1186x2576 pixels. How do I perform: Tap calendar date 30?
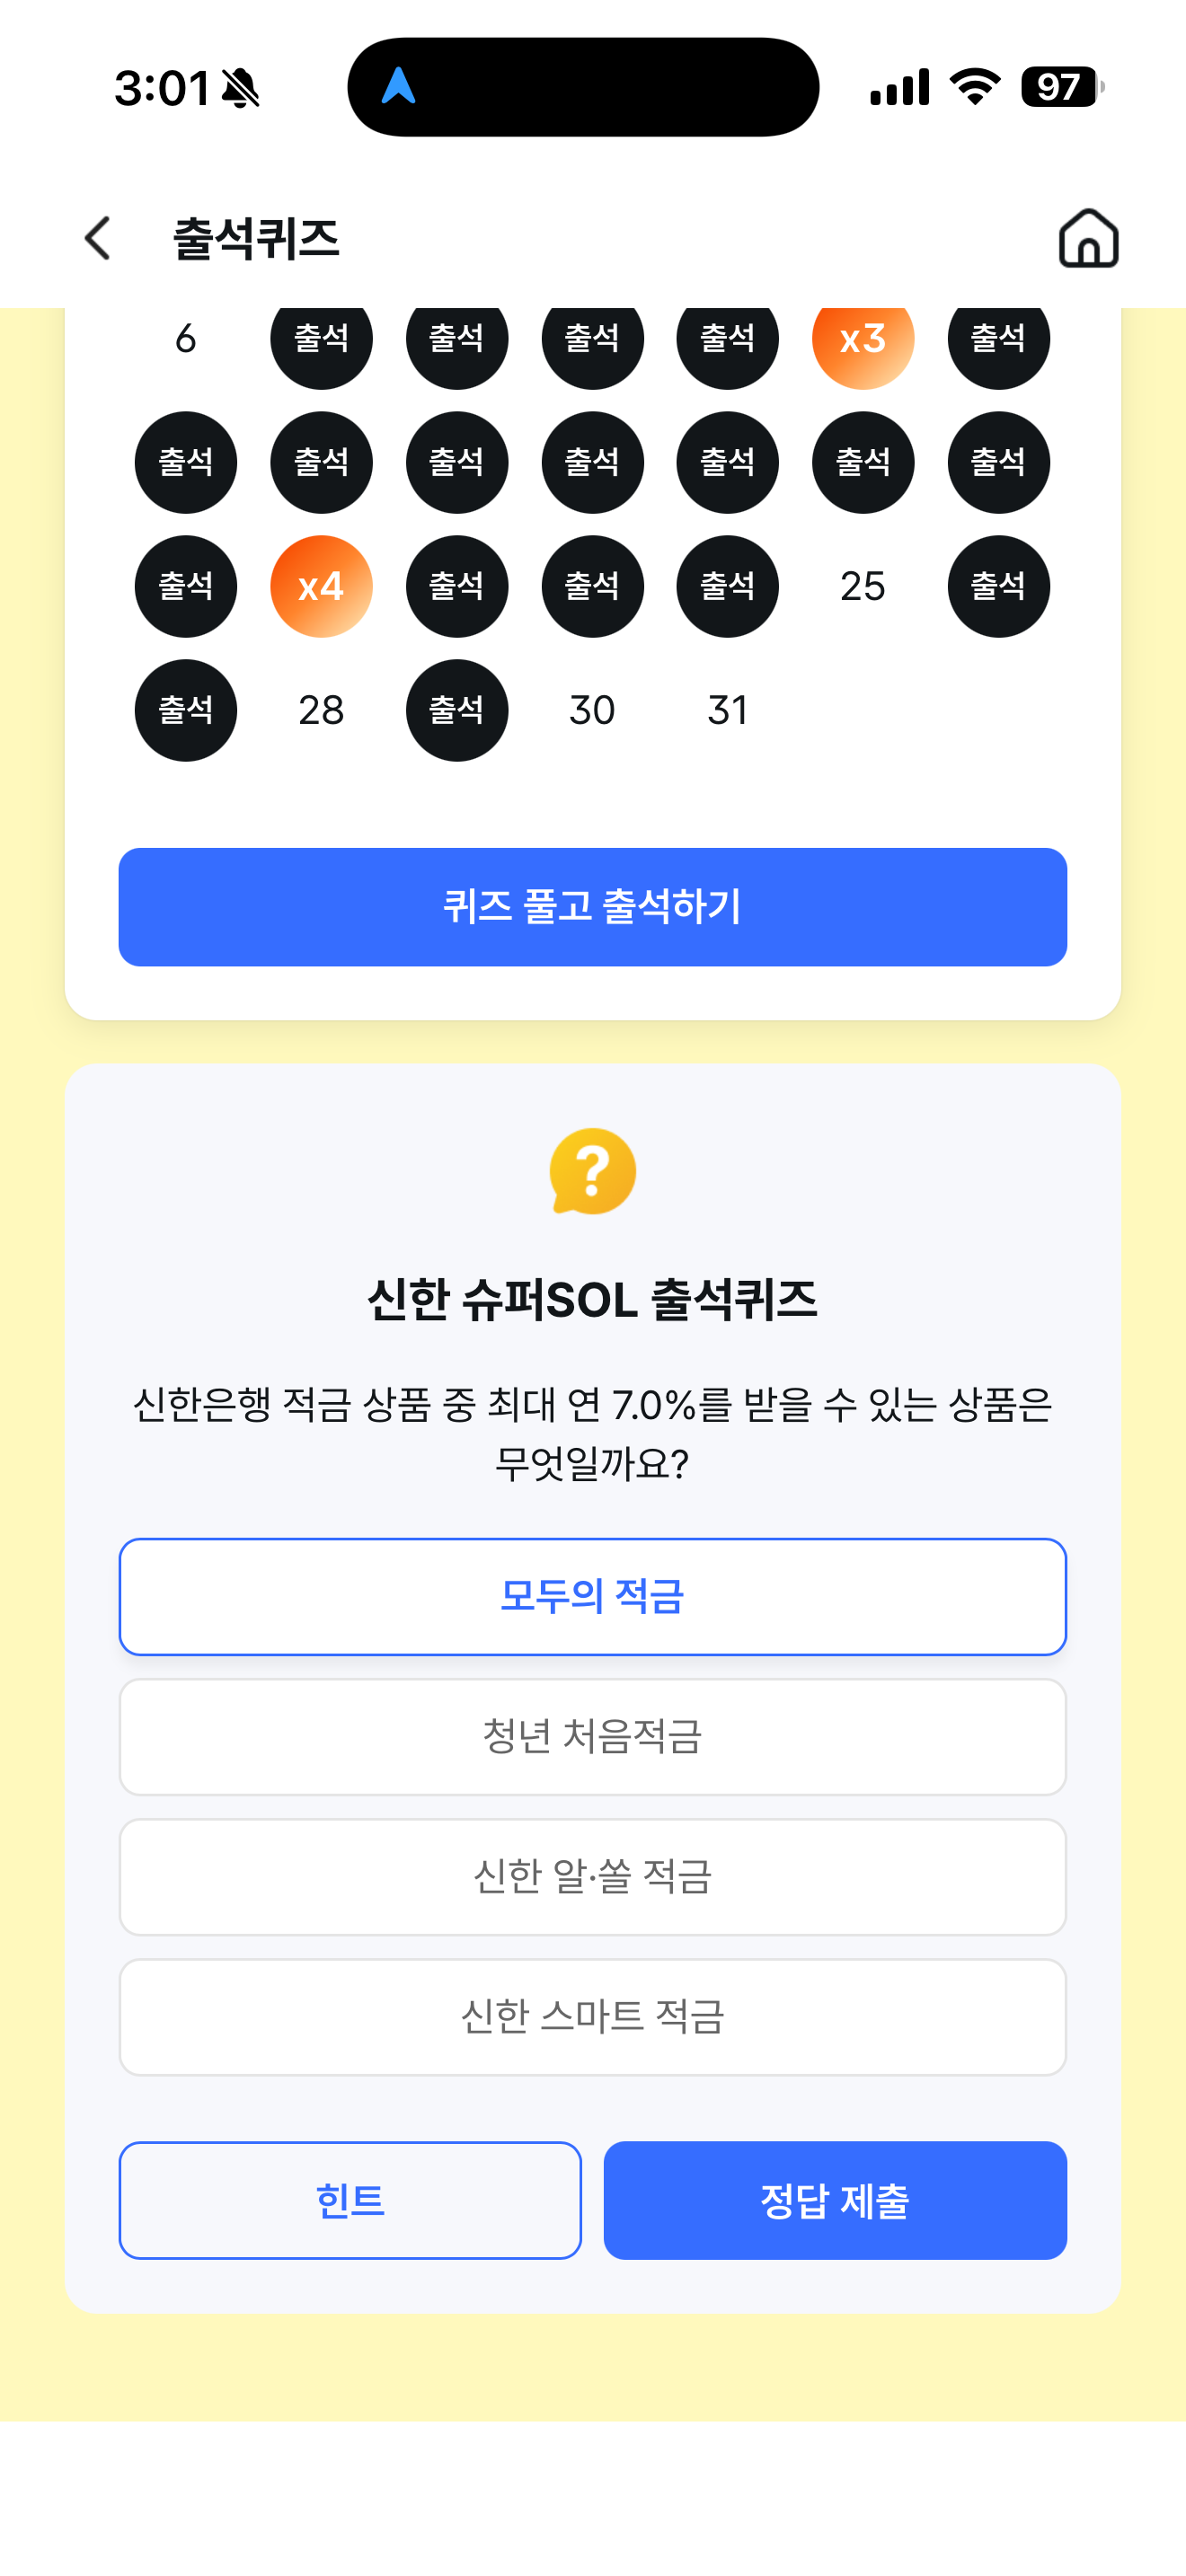tap(592, 711)
